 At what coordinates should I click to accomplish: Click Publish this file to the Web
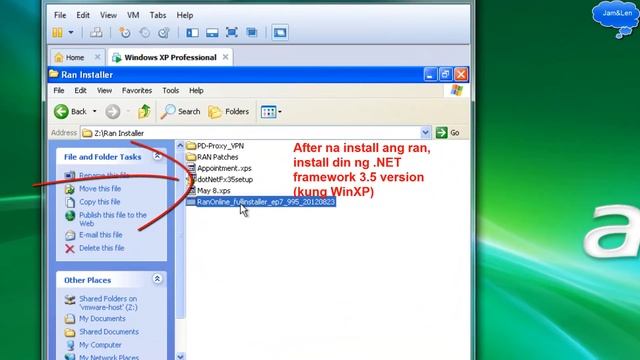(x=113, y=219)
